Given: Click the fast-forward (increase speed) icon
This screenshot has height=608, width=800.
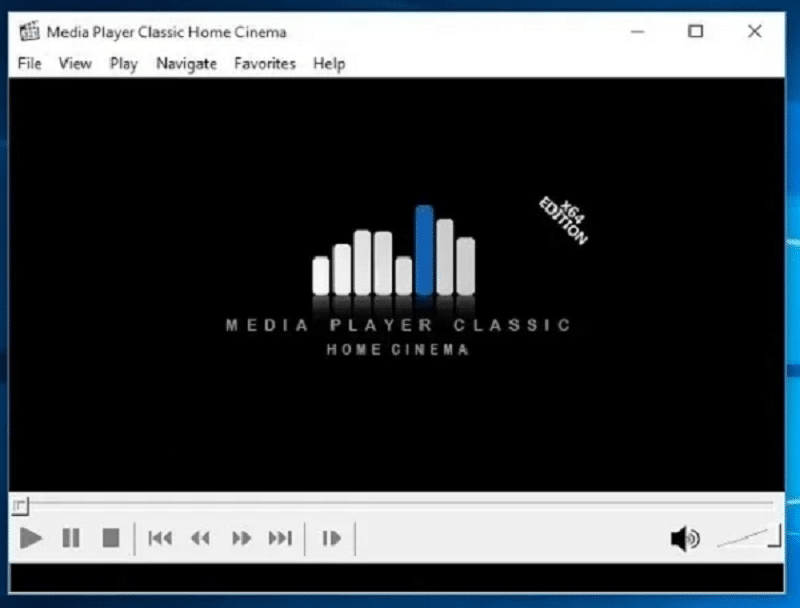Looking at the screenshot, I should (241, 539).
